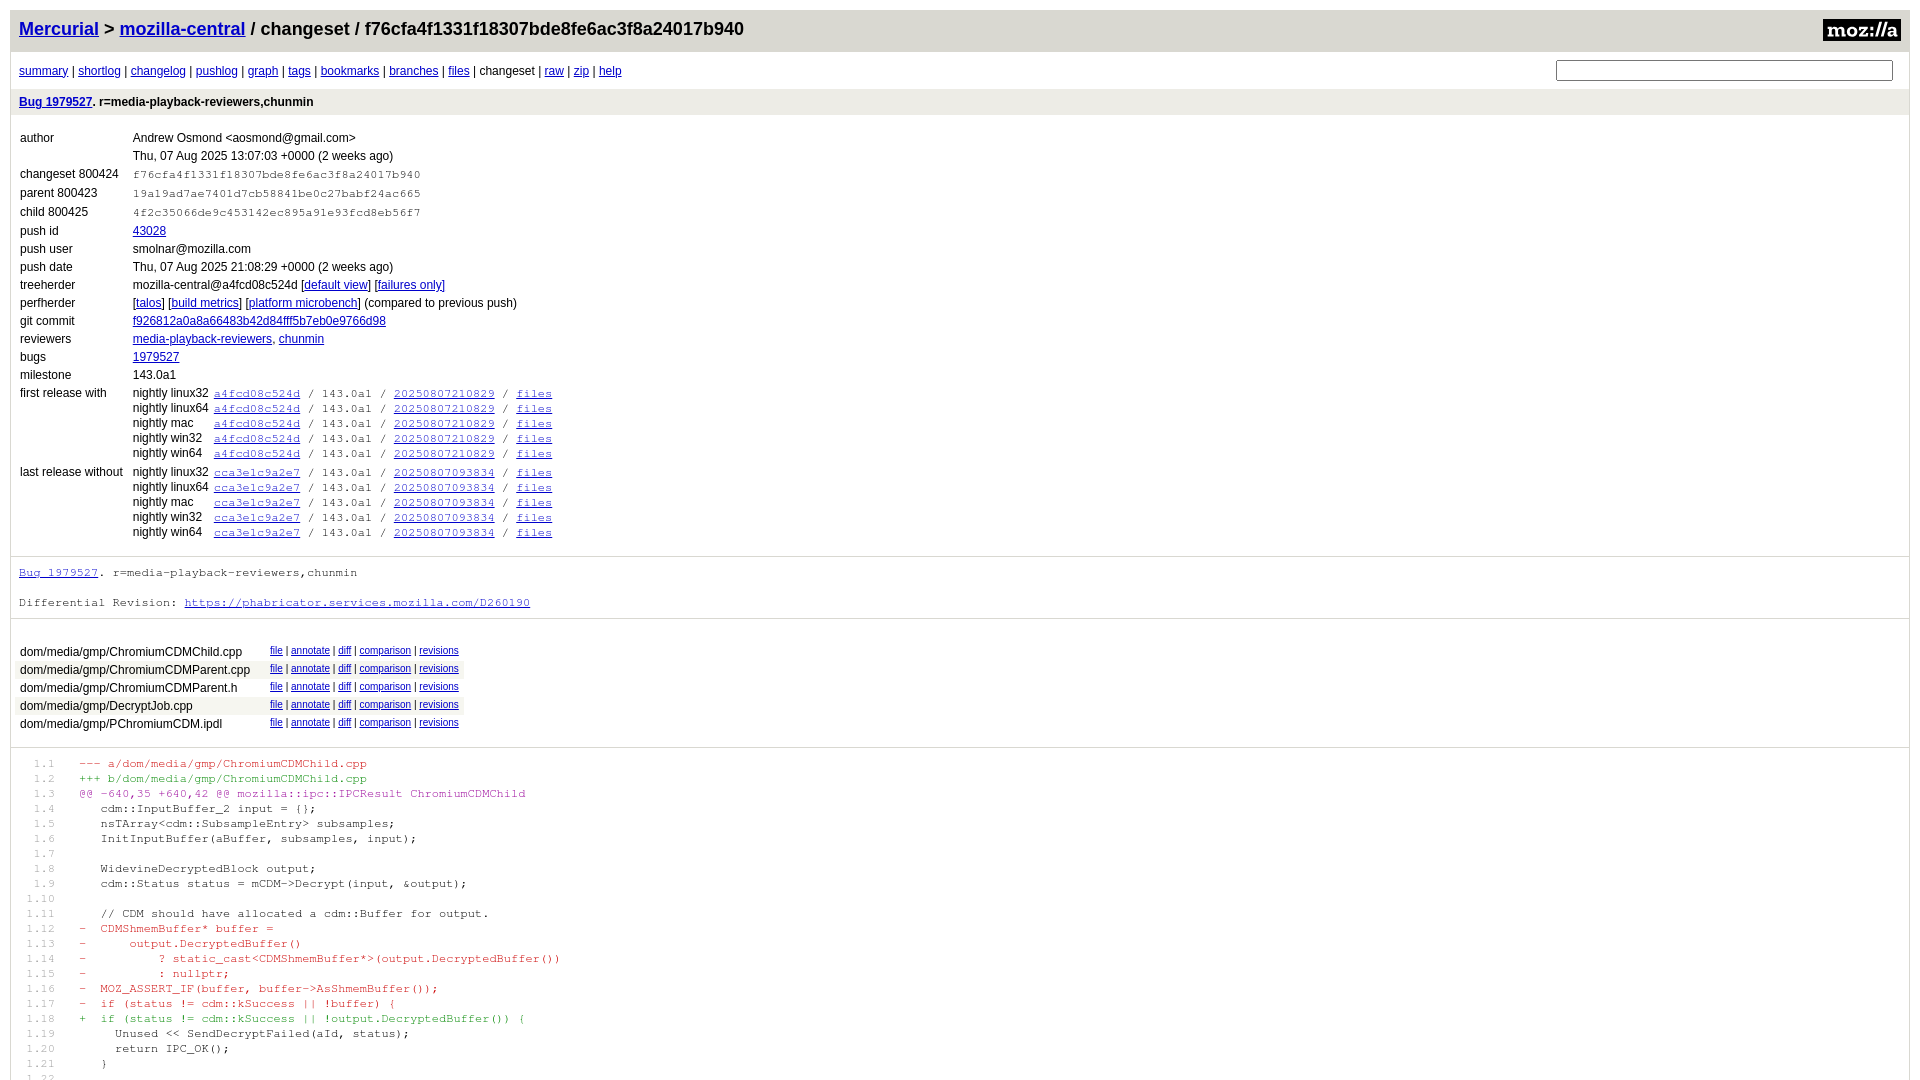This screenshot has height=1080, width=1920.
Task: Open the Perfherder talos link
Action: tap(148, 303)
